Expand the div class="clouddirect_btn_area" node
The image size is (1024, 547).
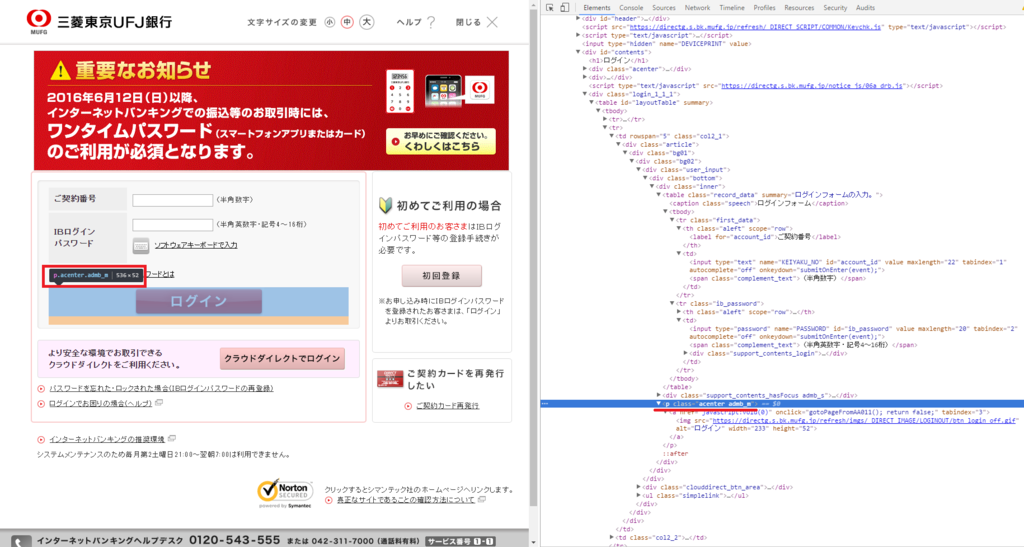click(x=639, y=487)
